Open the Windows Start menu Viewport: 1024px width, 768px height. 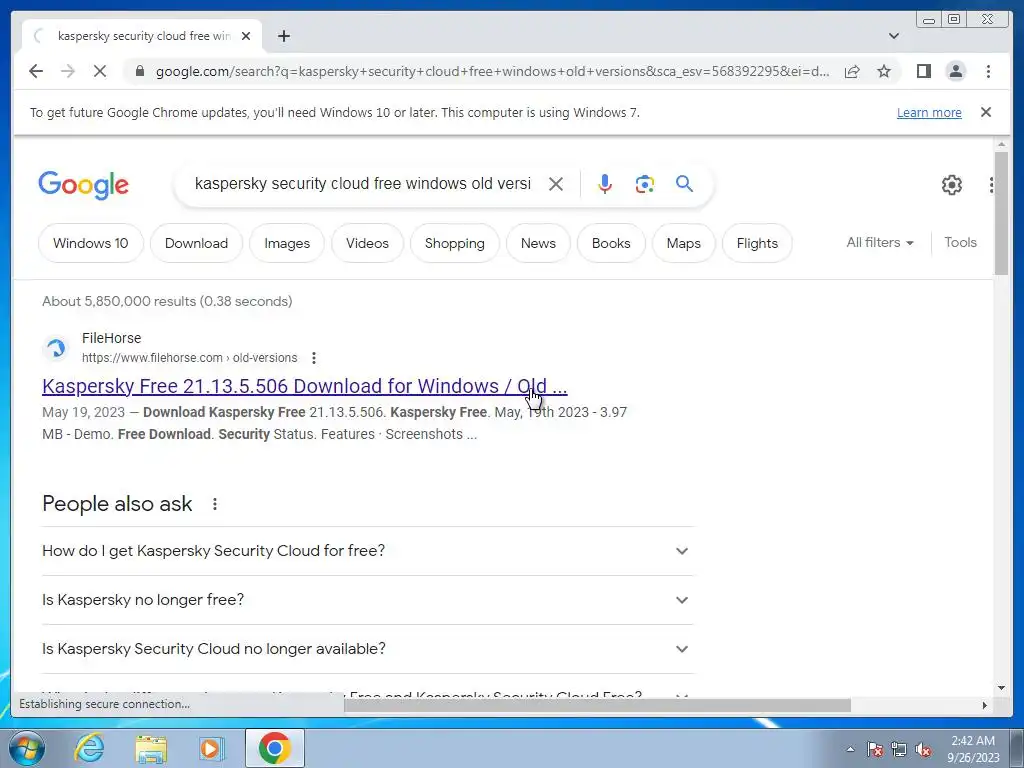26,748
